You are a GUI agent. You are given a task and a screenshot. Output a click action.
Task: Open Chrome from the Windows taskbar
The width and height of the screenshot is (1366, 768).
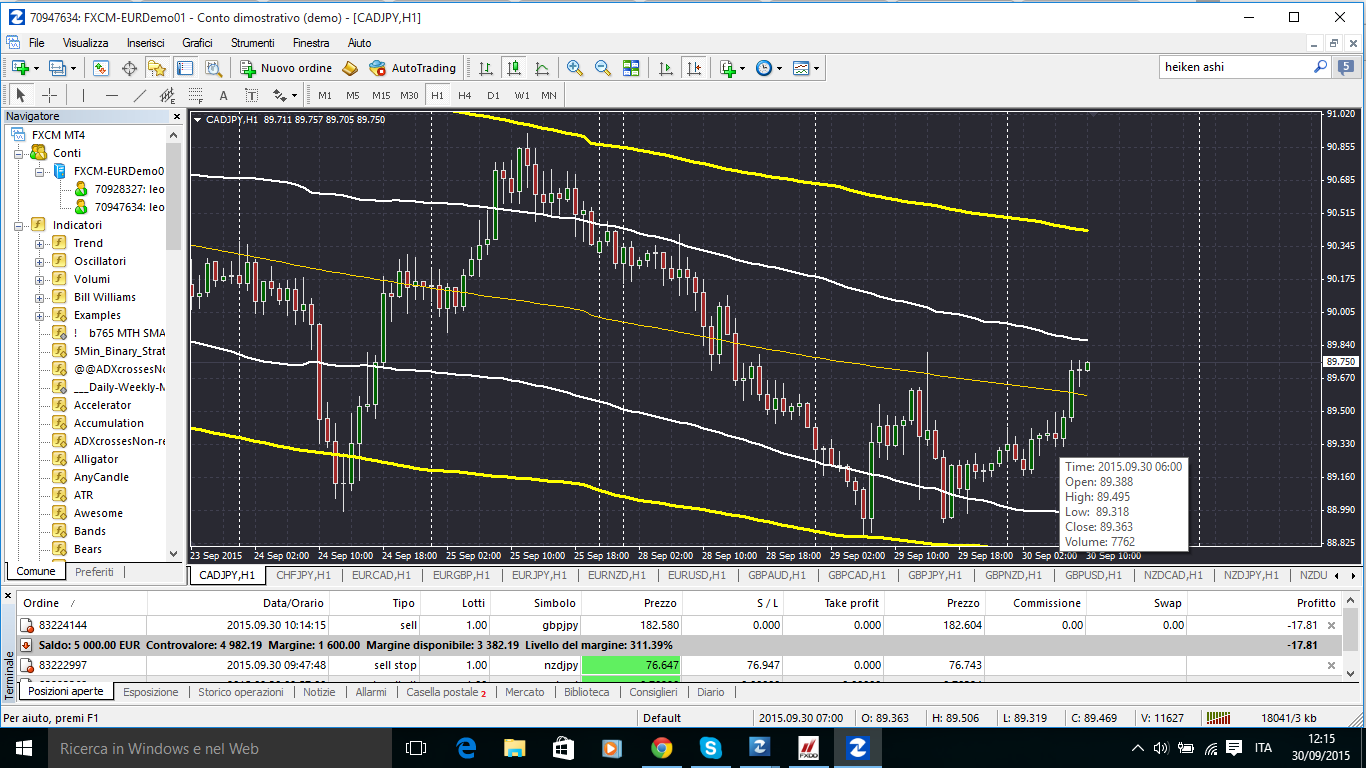pyautogui.click(x=662, y=747)
